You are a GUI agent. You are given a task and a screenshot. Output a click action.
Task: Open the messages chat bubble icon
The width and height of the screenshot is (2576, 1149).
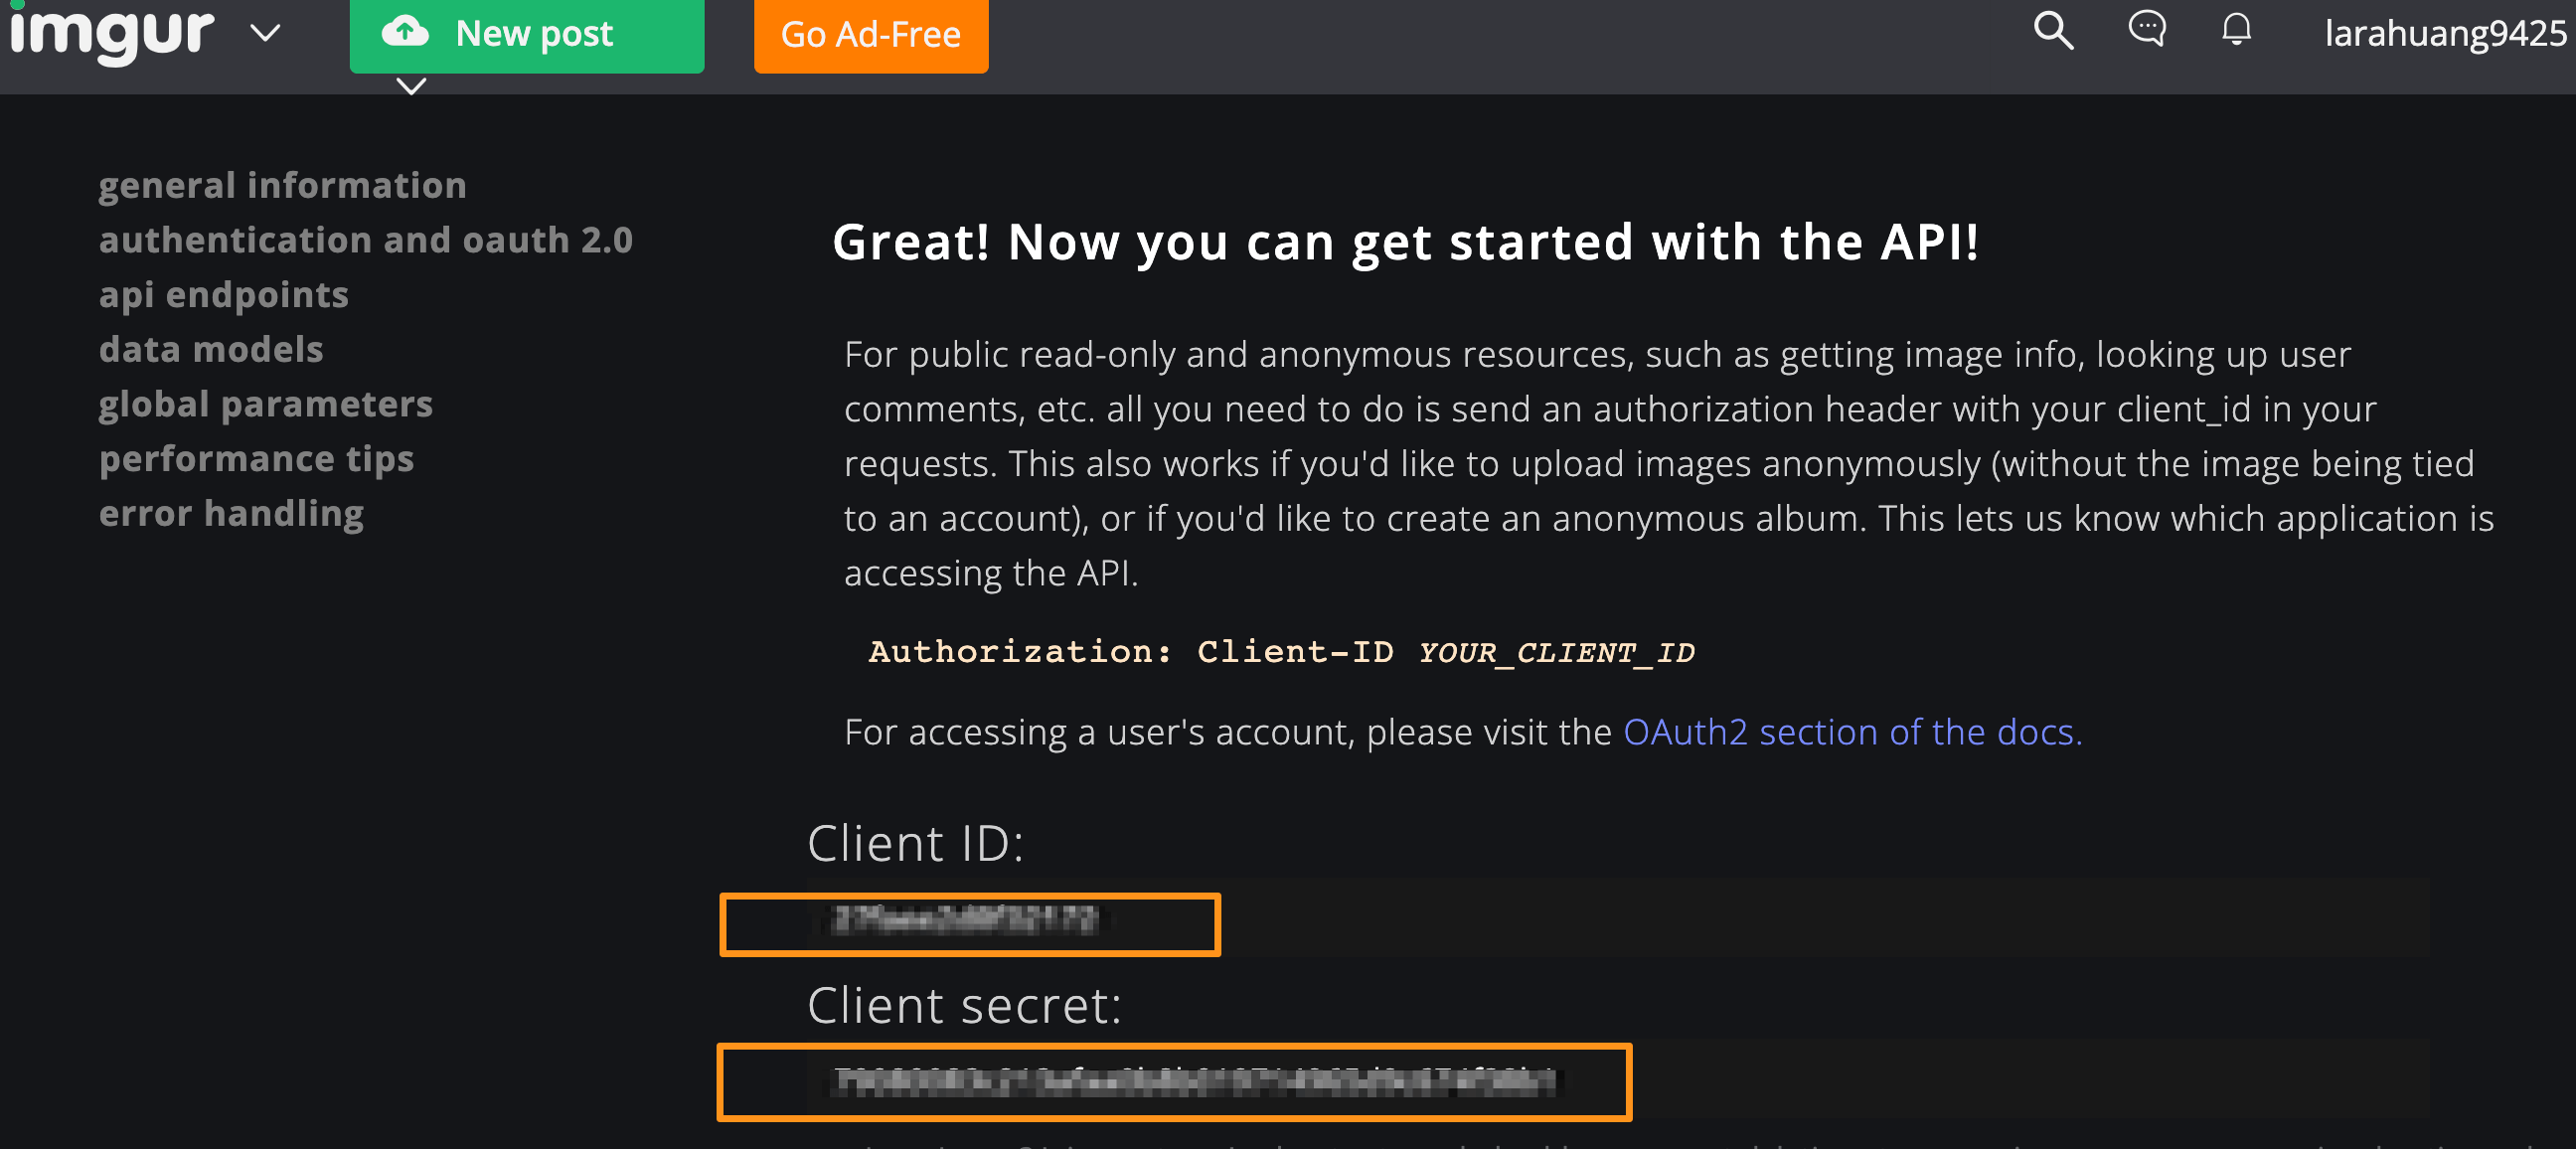click(x=2146, y=29)
